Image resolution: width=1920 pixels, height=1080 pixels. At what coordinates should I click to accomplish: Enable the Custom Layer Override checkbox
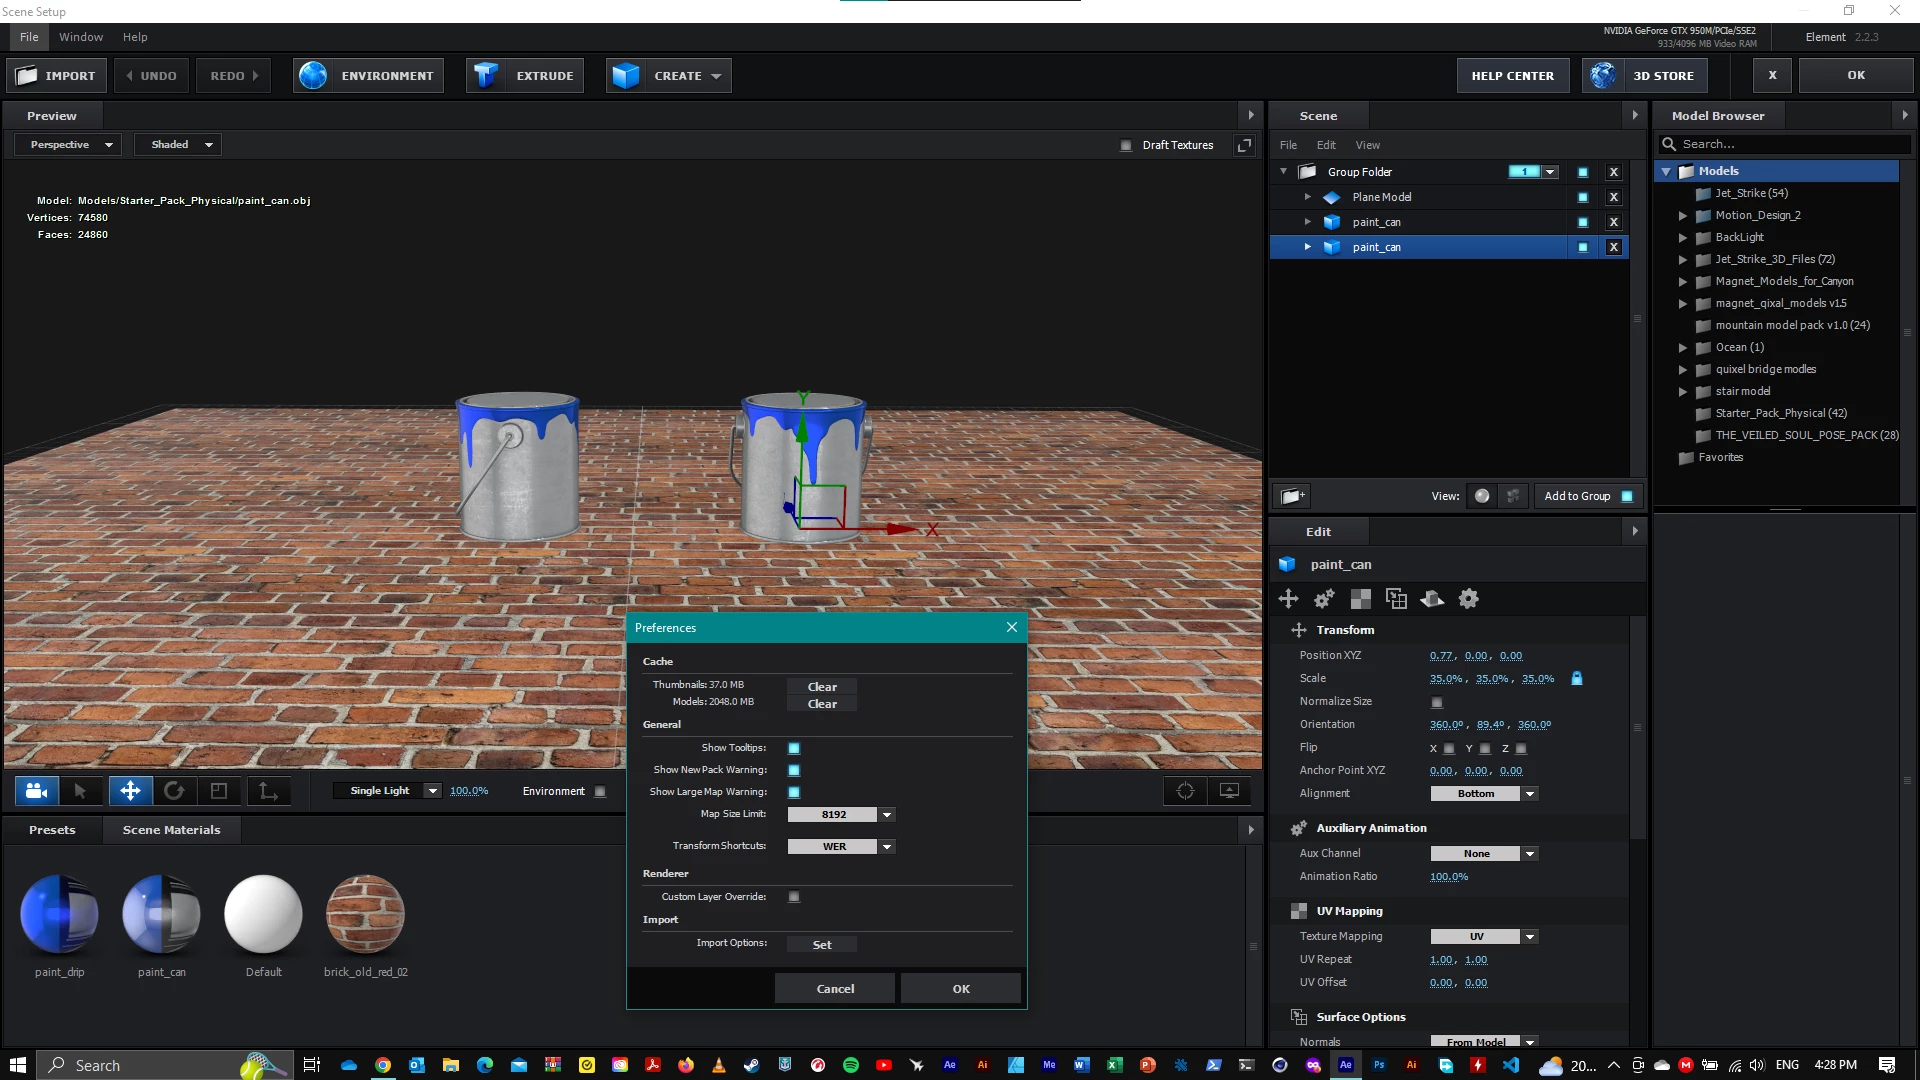point(794,897)
